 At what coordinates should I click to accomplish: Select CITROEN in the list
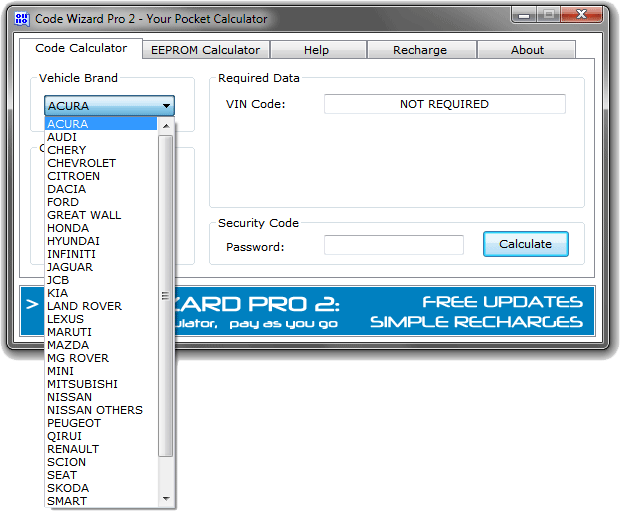pyautogui.click(x=101, y=176)
